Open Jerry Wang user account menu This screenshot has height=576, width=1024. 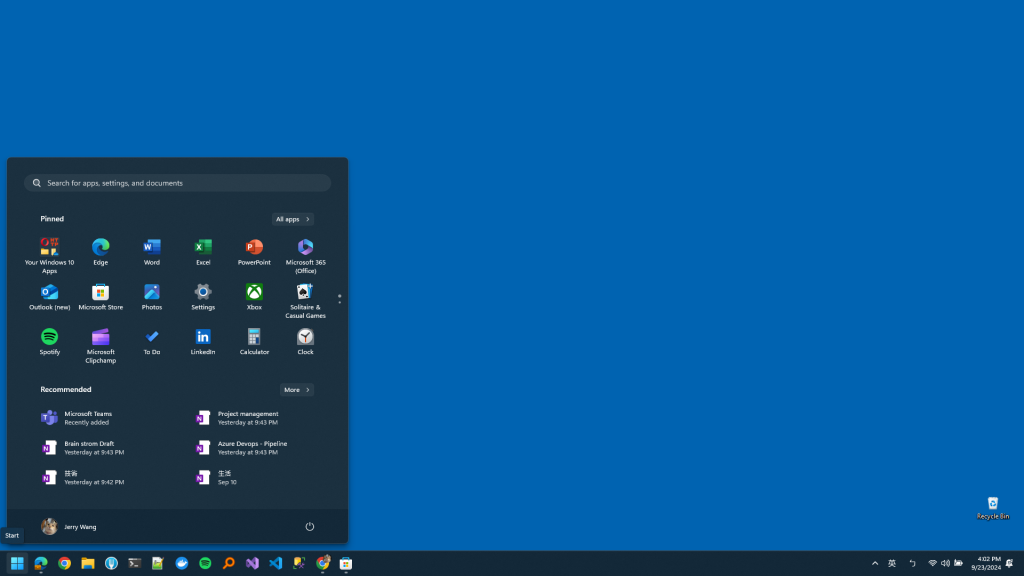69,526
